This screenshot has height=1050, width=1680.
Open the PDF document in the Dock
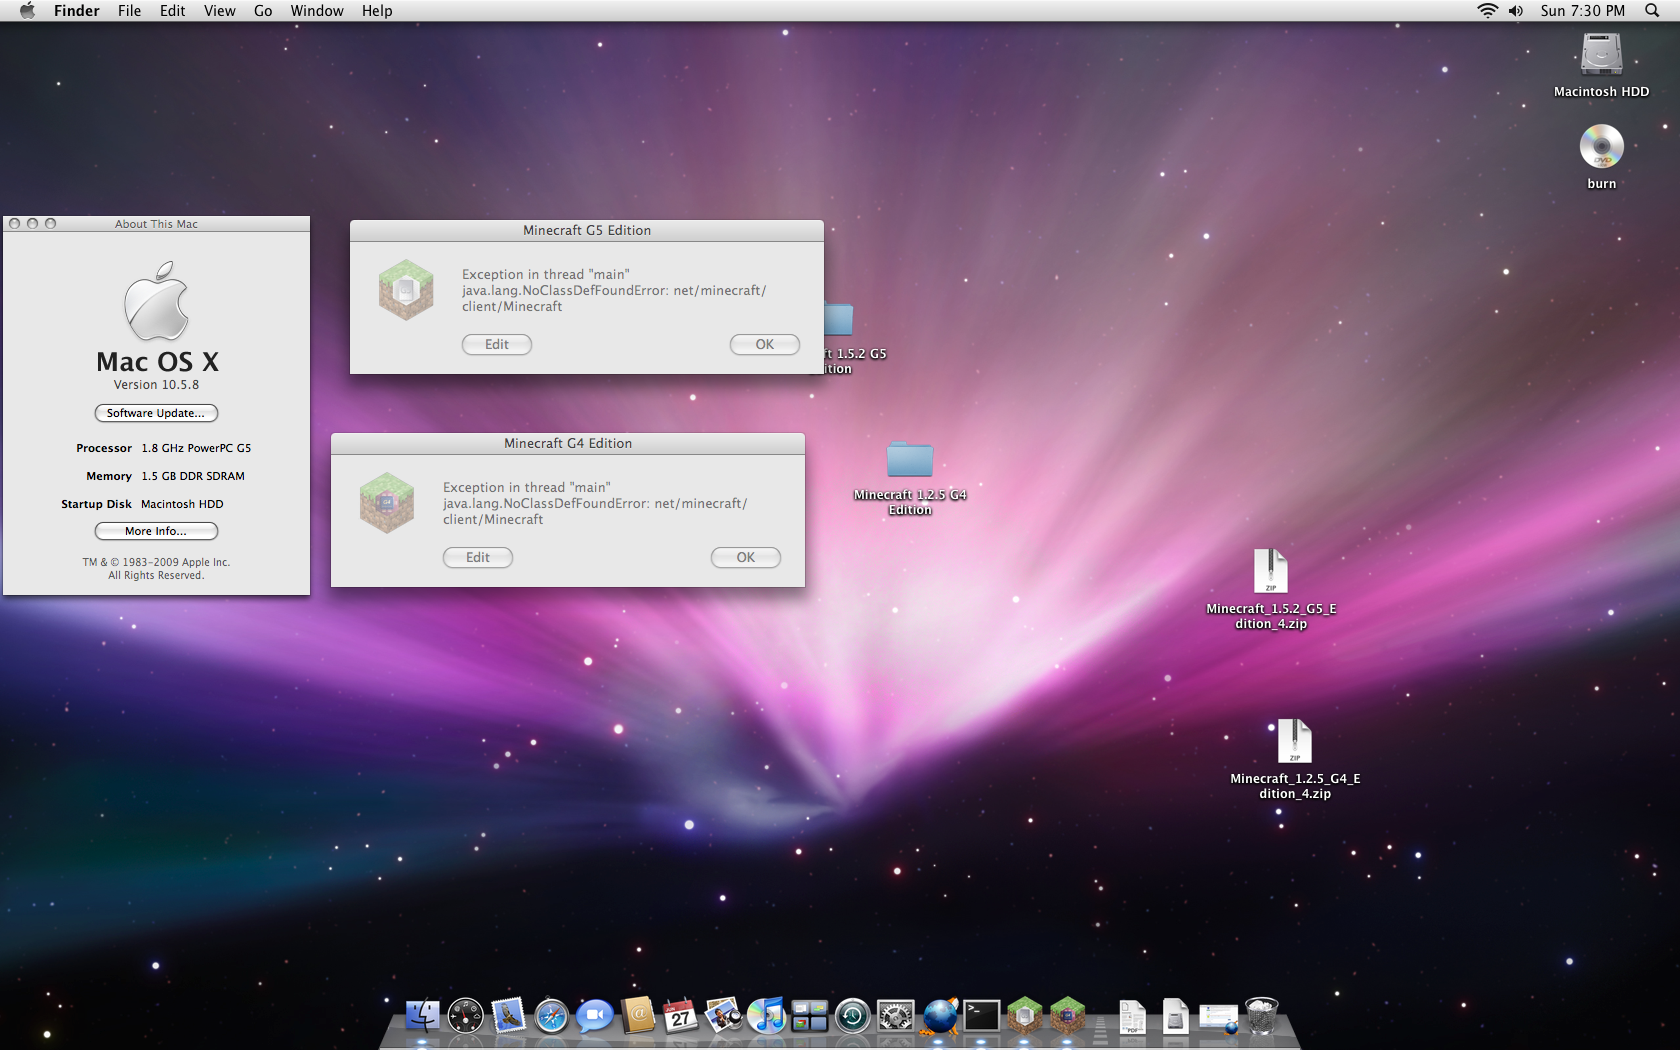pos(1132,1016)
